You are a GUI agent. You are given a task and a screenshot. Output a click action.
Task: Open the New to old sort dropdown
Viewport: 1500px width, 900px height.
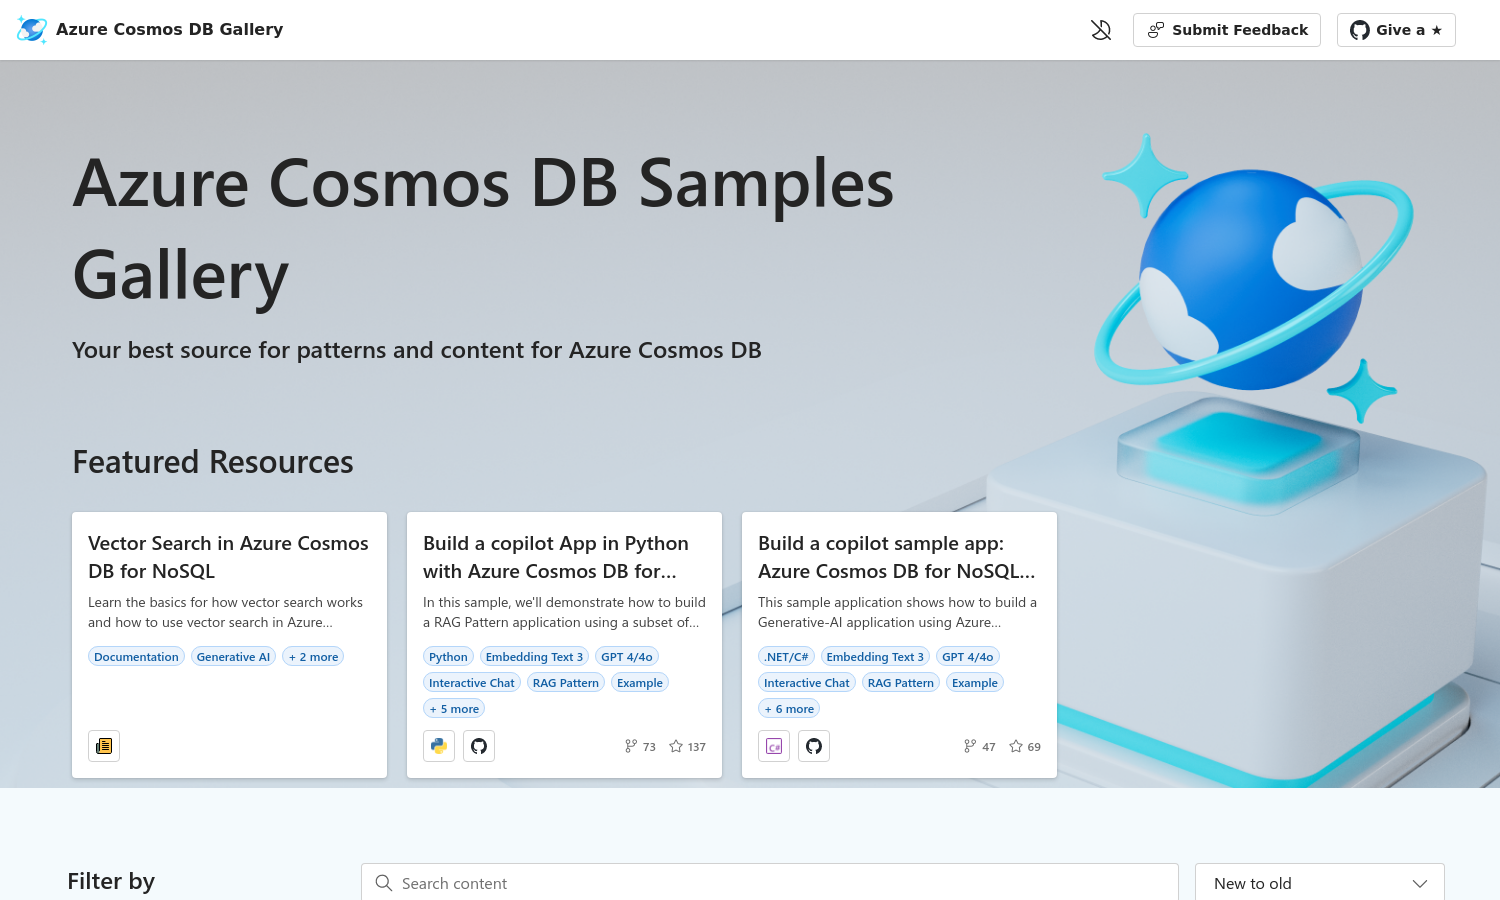click(1319, 883)
